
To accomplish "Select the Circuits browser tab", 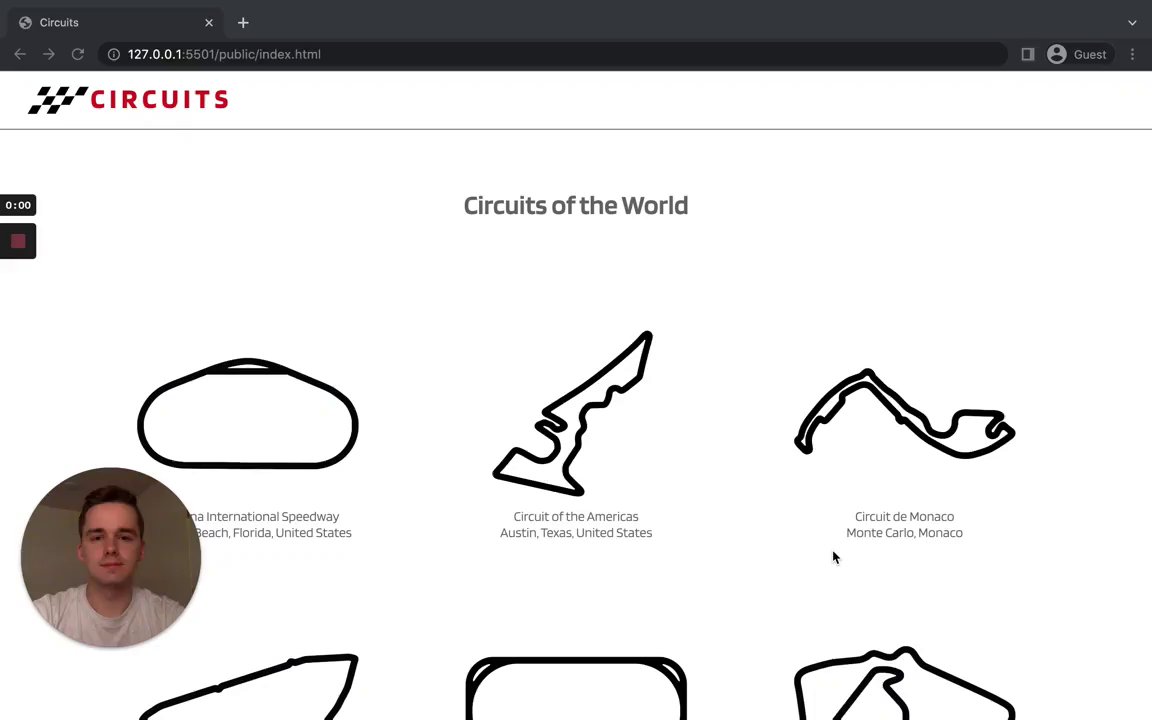I will point(115,23).
